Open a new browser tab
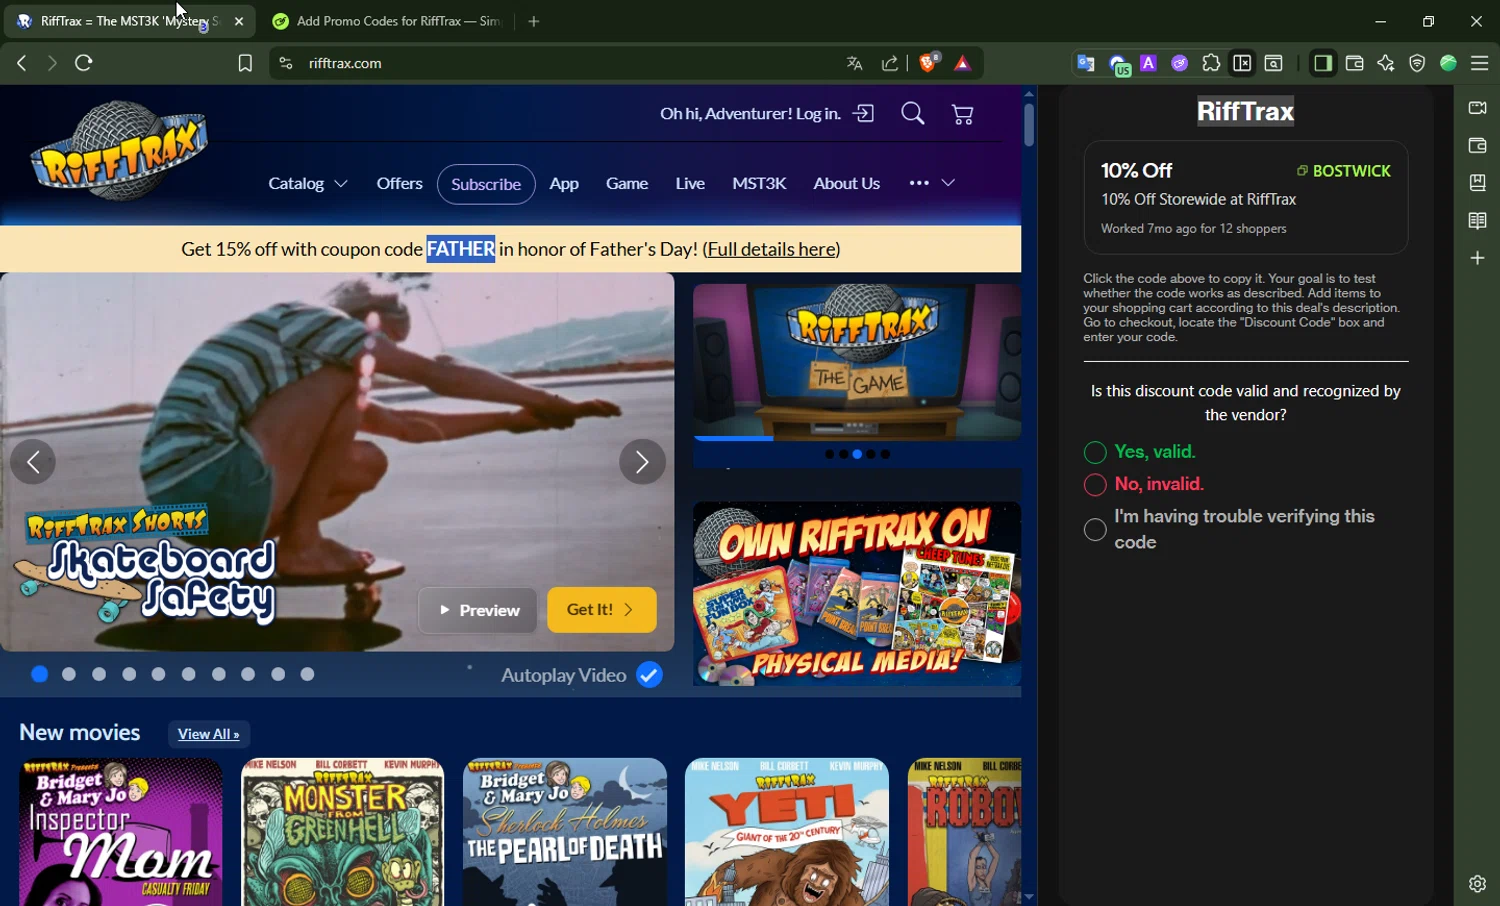1500x906 pixels. coord(534,21)
